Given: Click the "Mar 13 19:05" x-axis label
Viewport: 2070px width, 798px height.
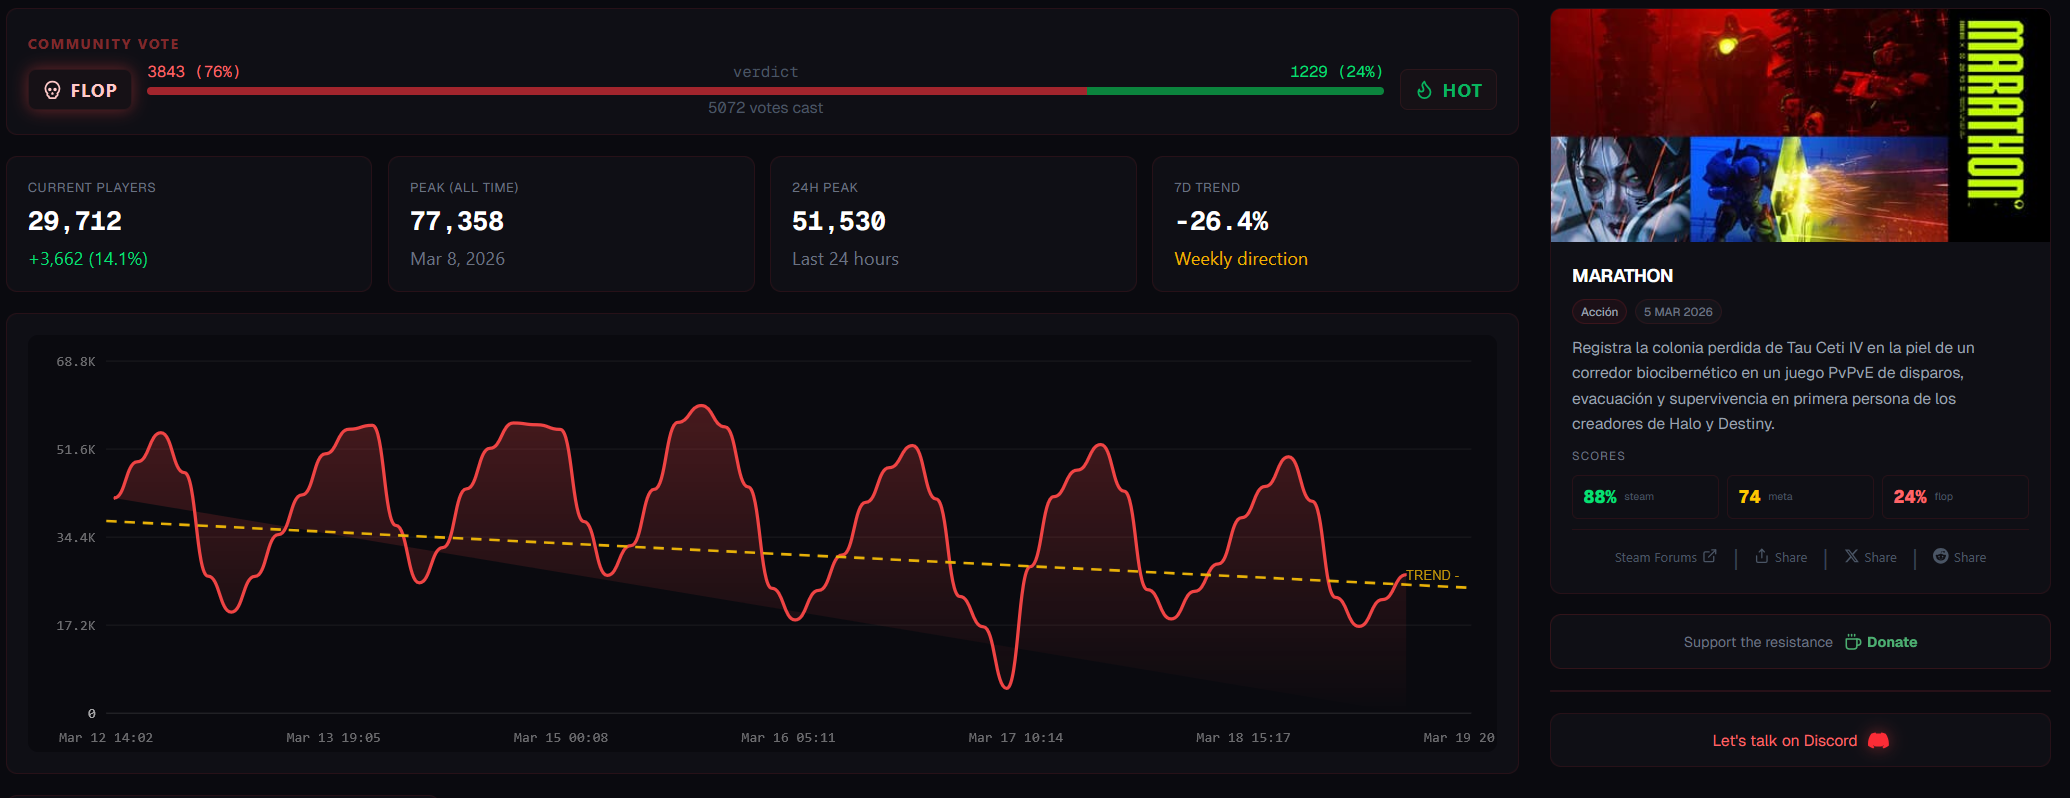Looking at the screenshot, I should [x=333, y=738].
